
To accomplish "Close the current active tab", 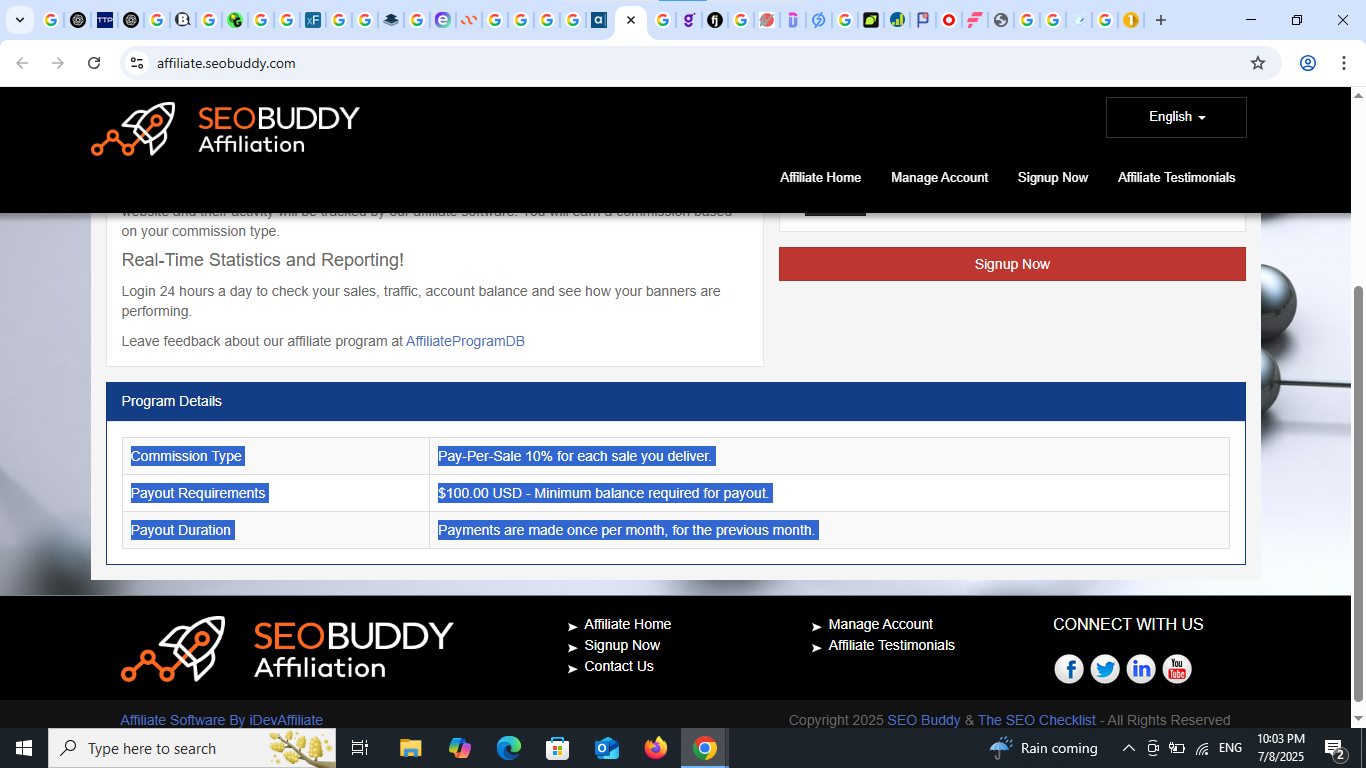I will pyautogui.click(x=631, y=20).
